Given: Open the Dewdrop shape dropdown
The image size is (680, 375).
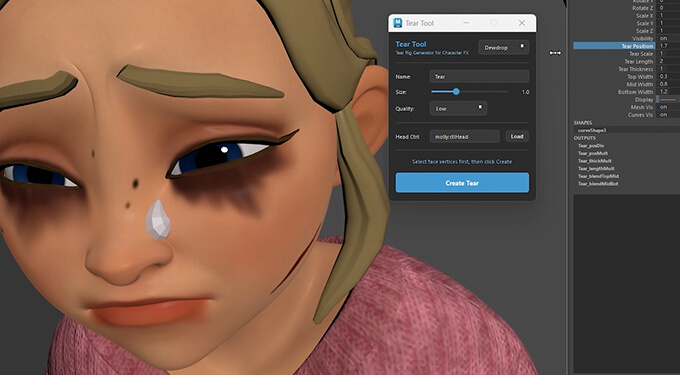Looking at the screenshot, I should [x=503, y=47].
